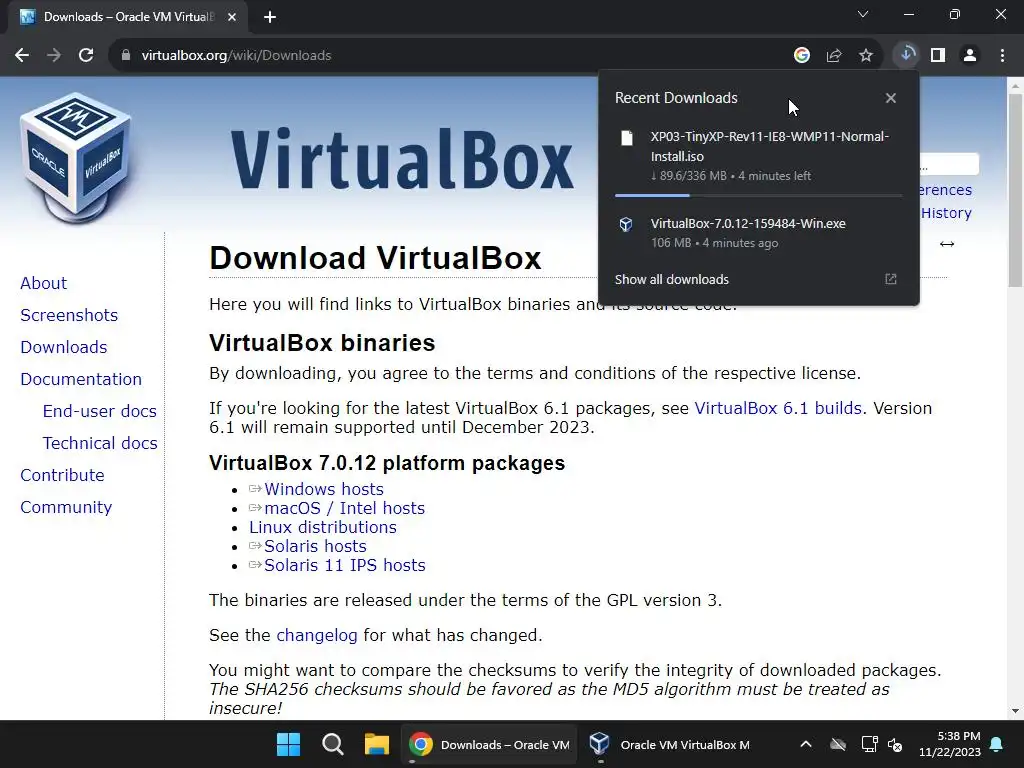Screen dimensions: 1024x768
Task: Toggle the Chrome downloads toolbar icon
Action: [906, 55]
